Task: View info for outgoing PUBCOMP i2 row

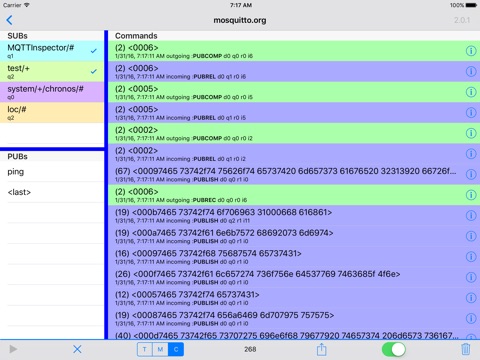Action: [x=471, y=133]
